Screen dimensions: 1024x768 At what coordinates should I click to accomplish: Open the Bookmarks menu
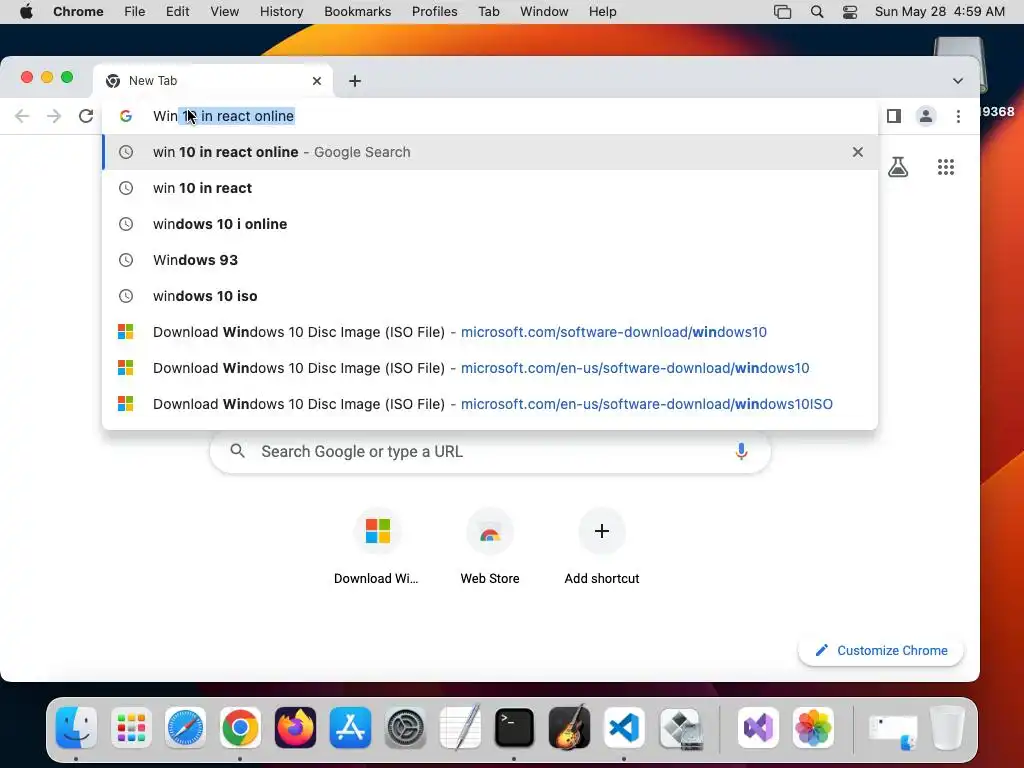357,12
